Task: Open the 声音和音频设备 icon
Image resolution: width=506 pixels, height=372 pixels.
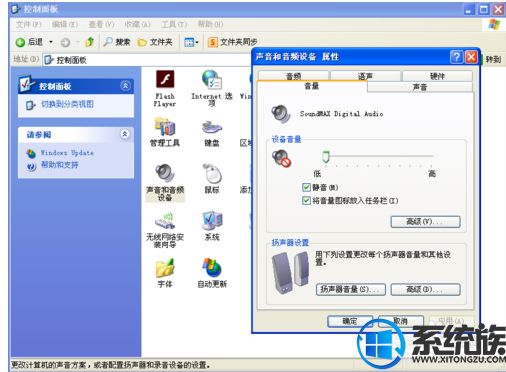Action: 165,174
